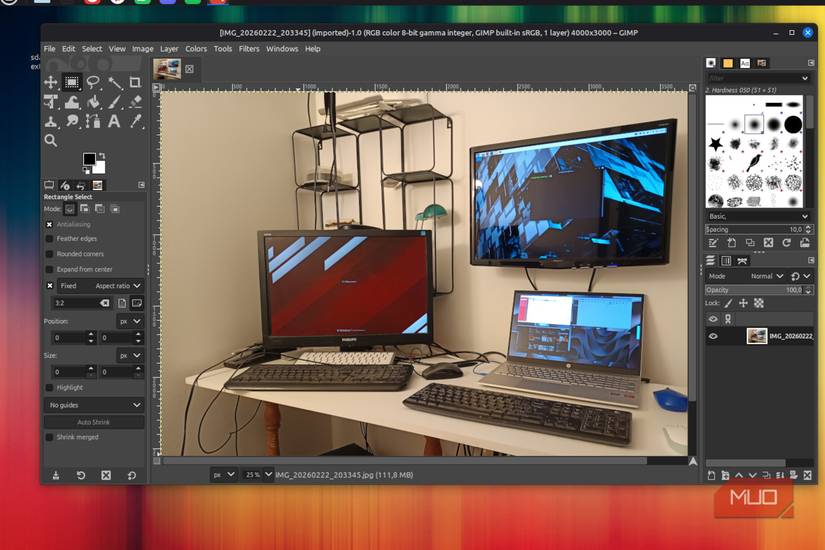Refresh the brushes list
The width and height of the screenshot is (825, 550).
click(x=787, y=243)
